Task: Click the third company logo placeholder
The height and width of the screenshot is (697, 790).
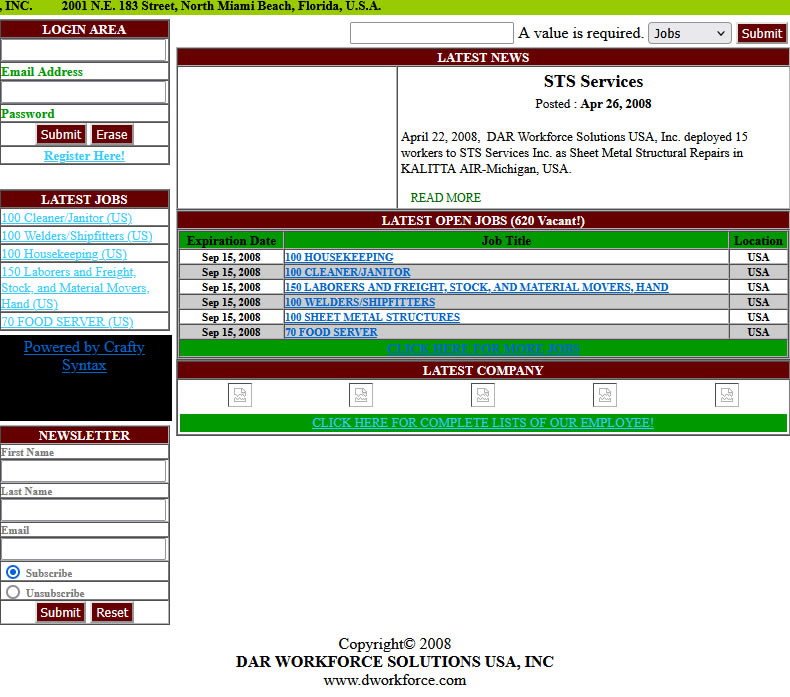Action: (483, 395)
